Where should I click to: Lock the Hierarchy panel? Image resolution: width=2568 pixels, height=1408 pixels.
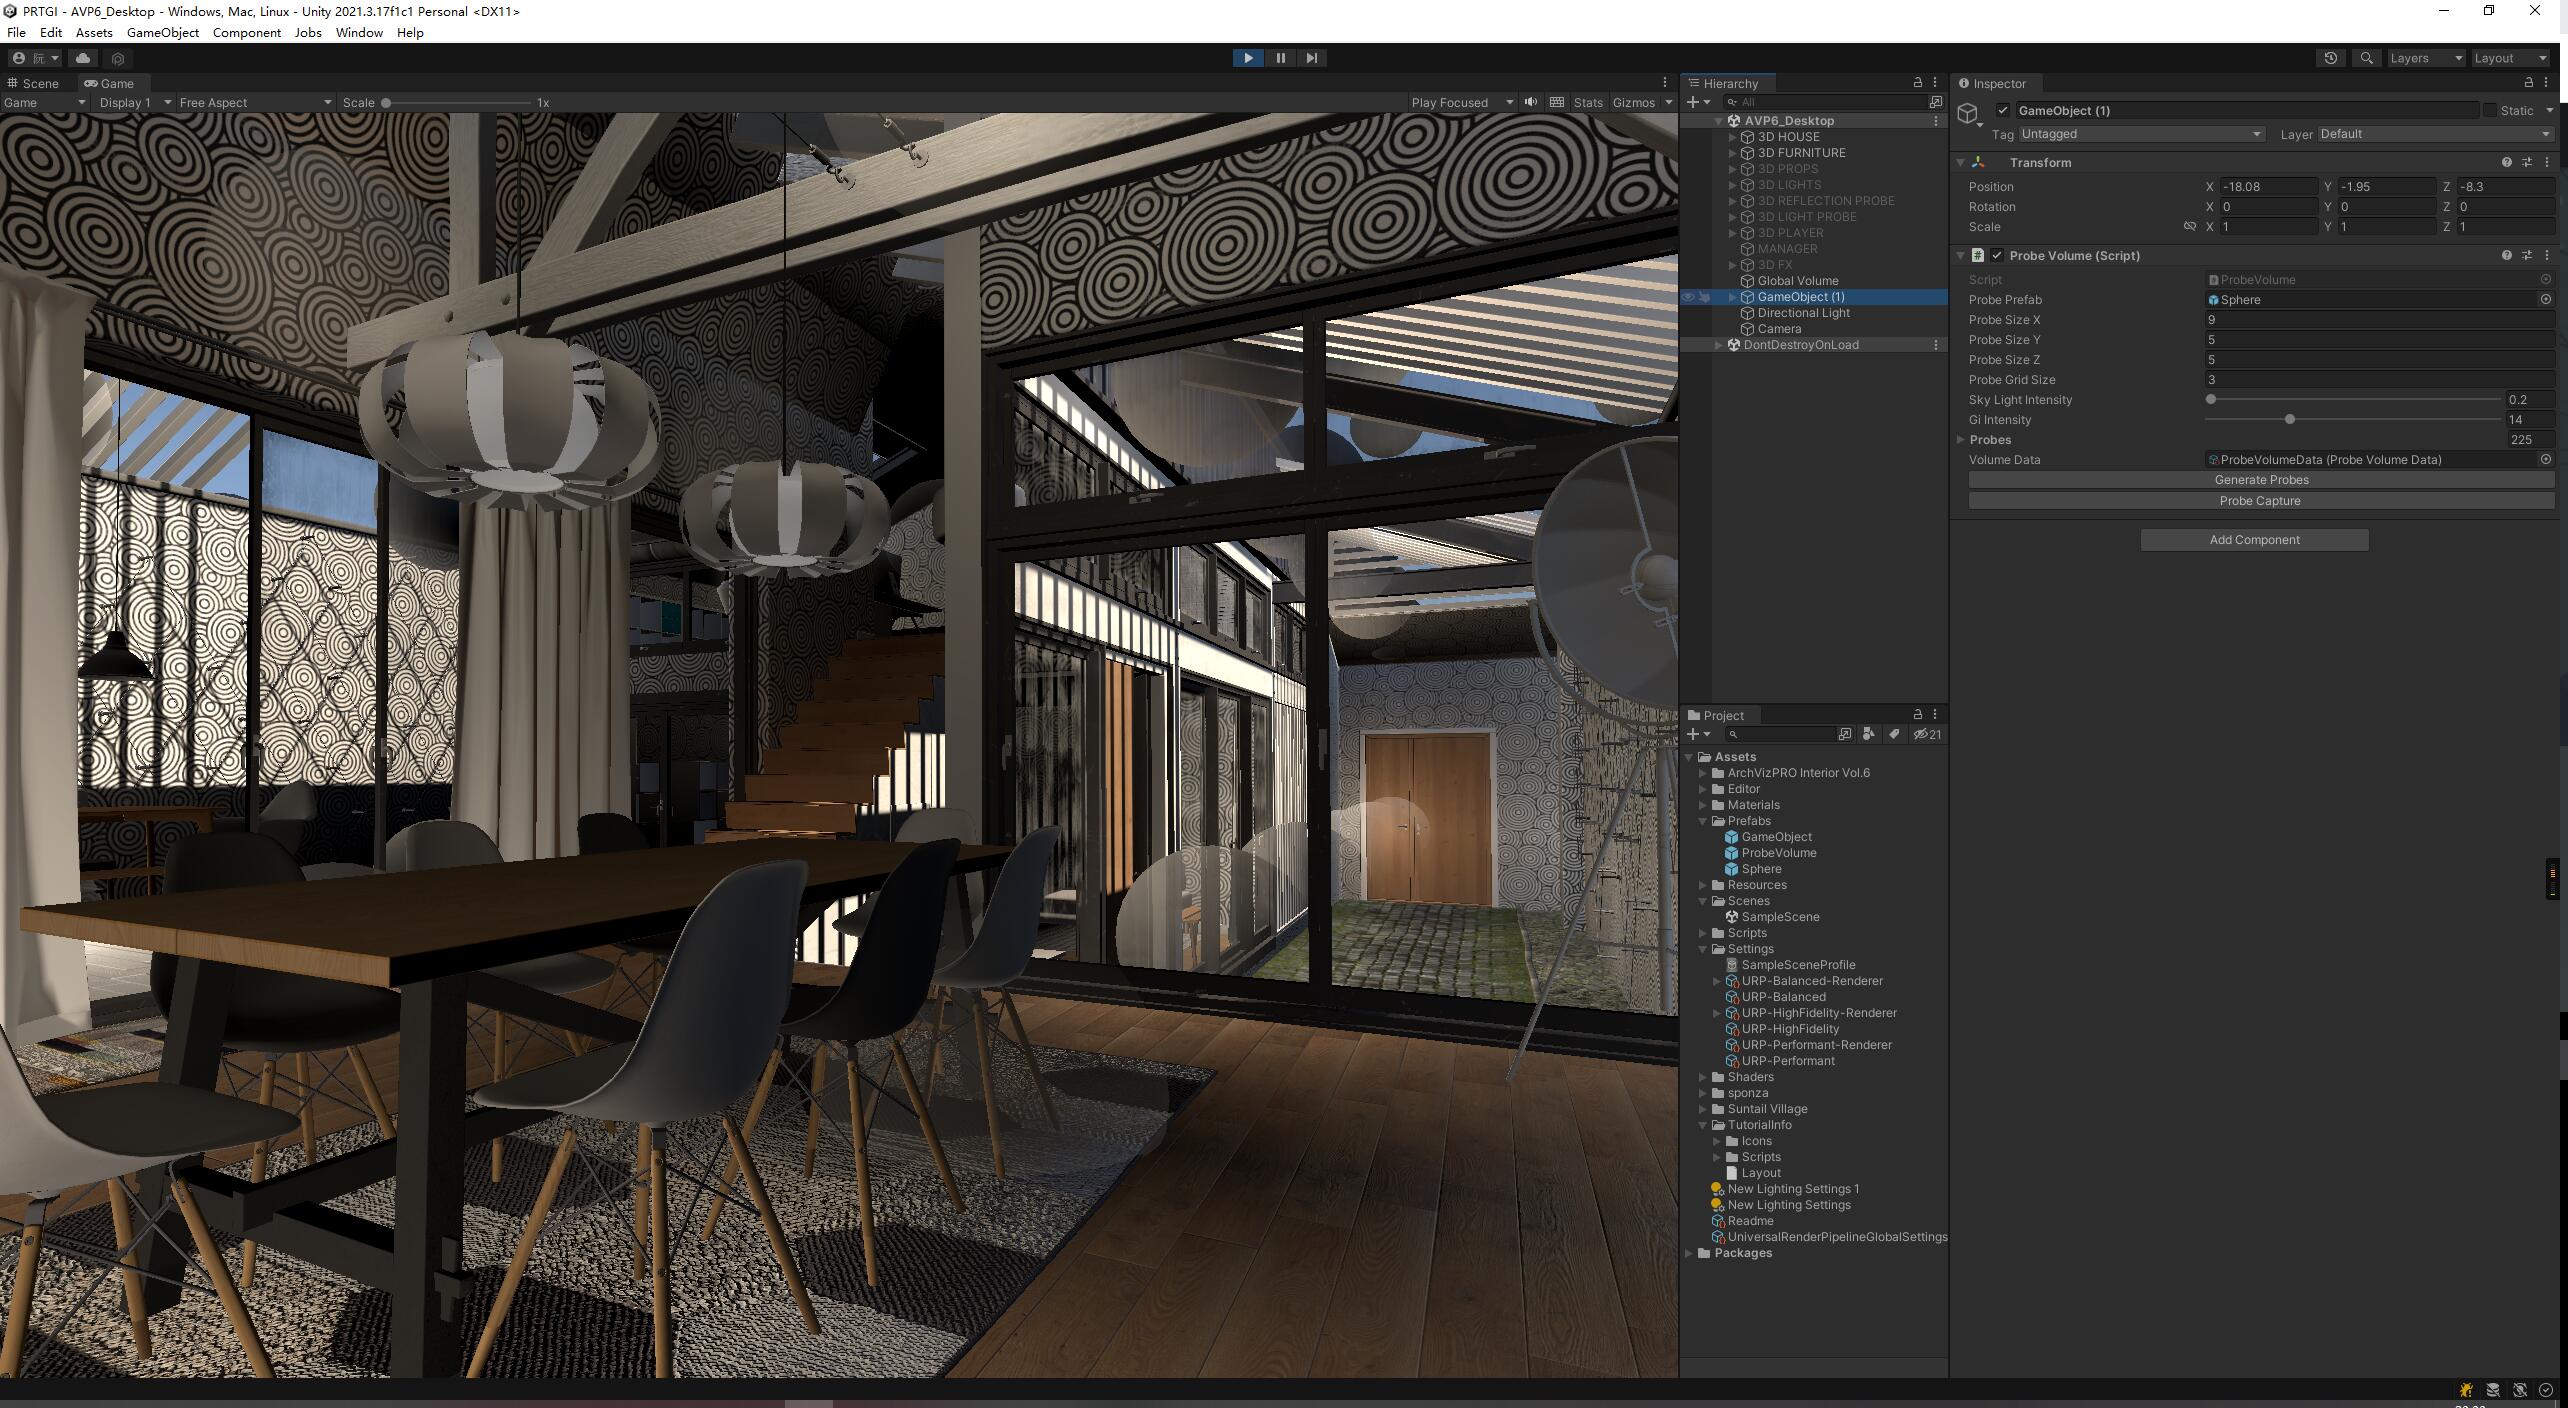1917,83
